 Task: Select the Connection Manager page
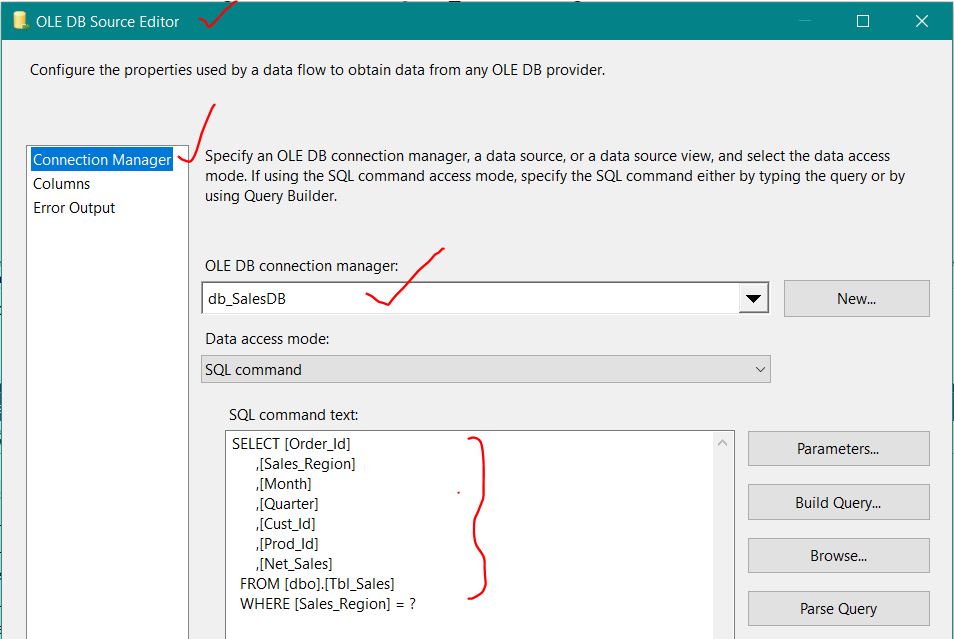point(101,159)
